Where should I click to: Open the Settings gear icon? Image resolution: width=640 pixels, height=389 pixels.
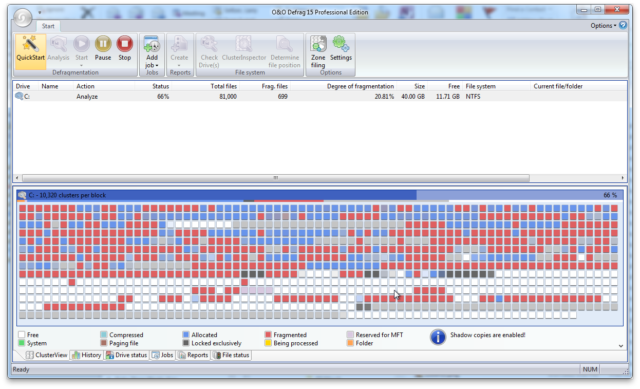[x=340, y=44]
